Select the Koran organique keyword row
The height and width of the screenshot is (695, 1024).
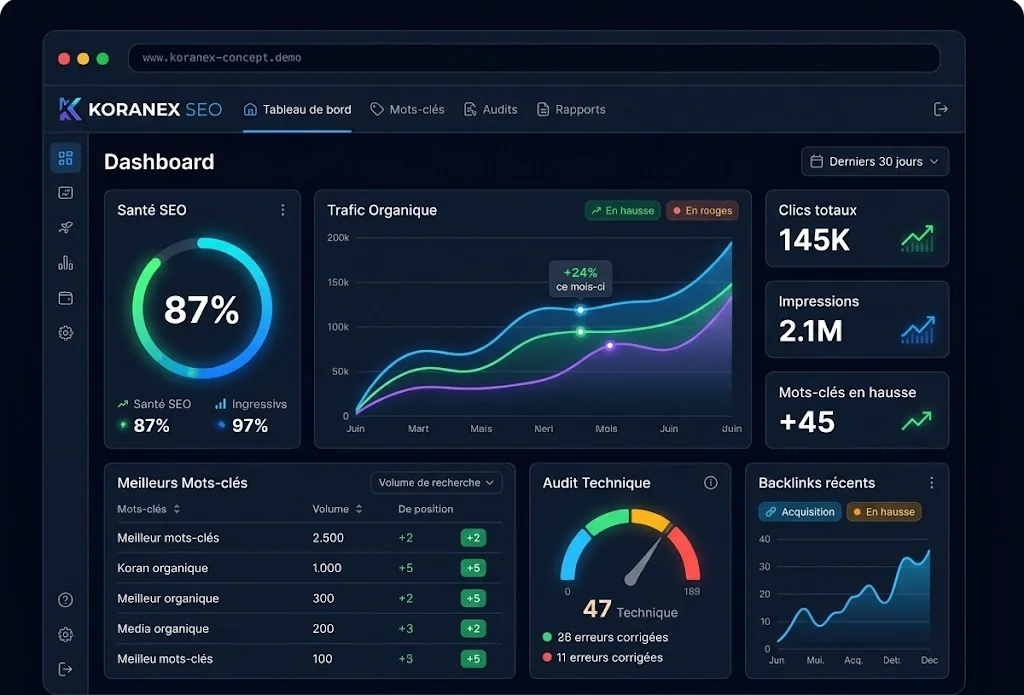point(310,568)
